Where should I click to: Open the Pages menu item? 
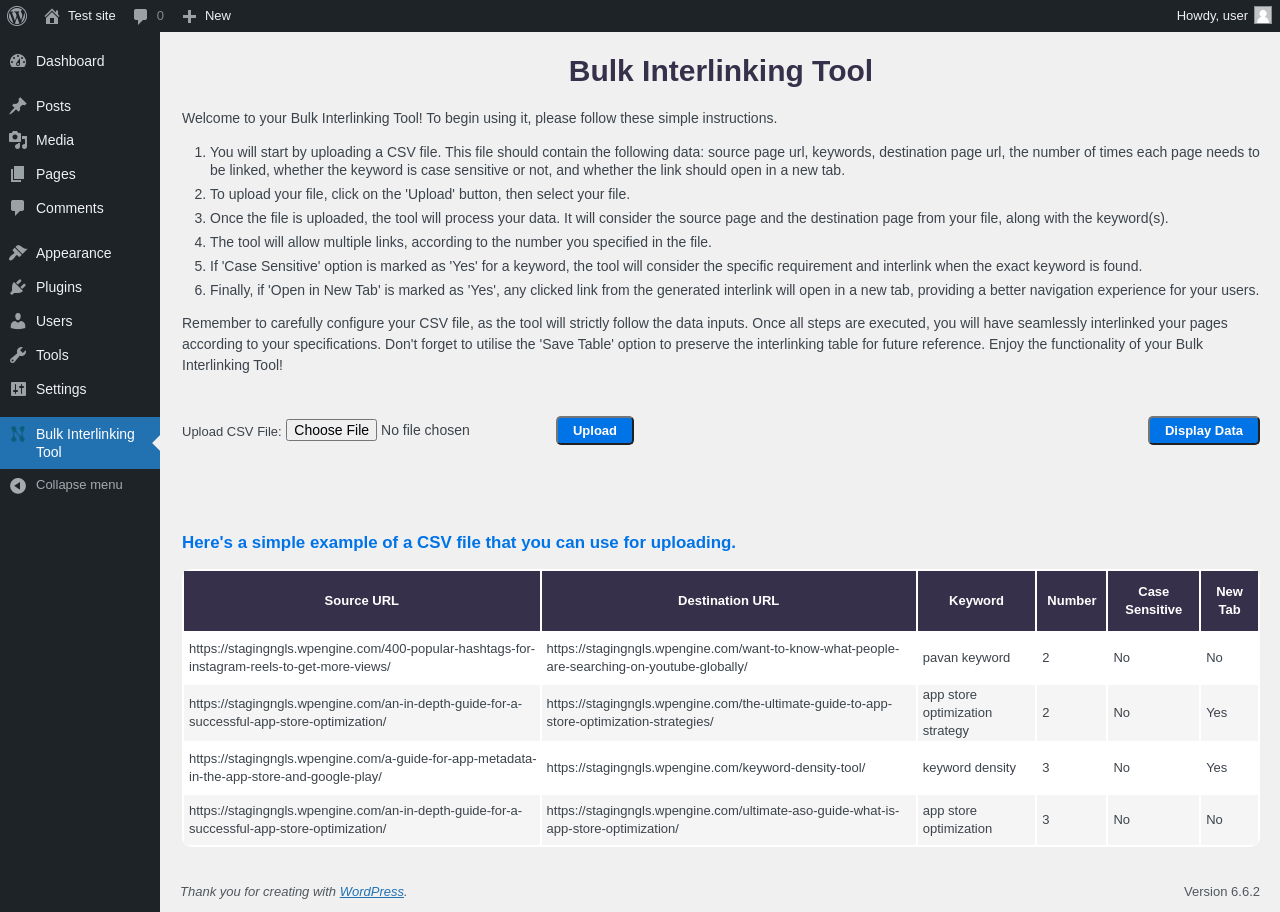coord(55,174)
